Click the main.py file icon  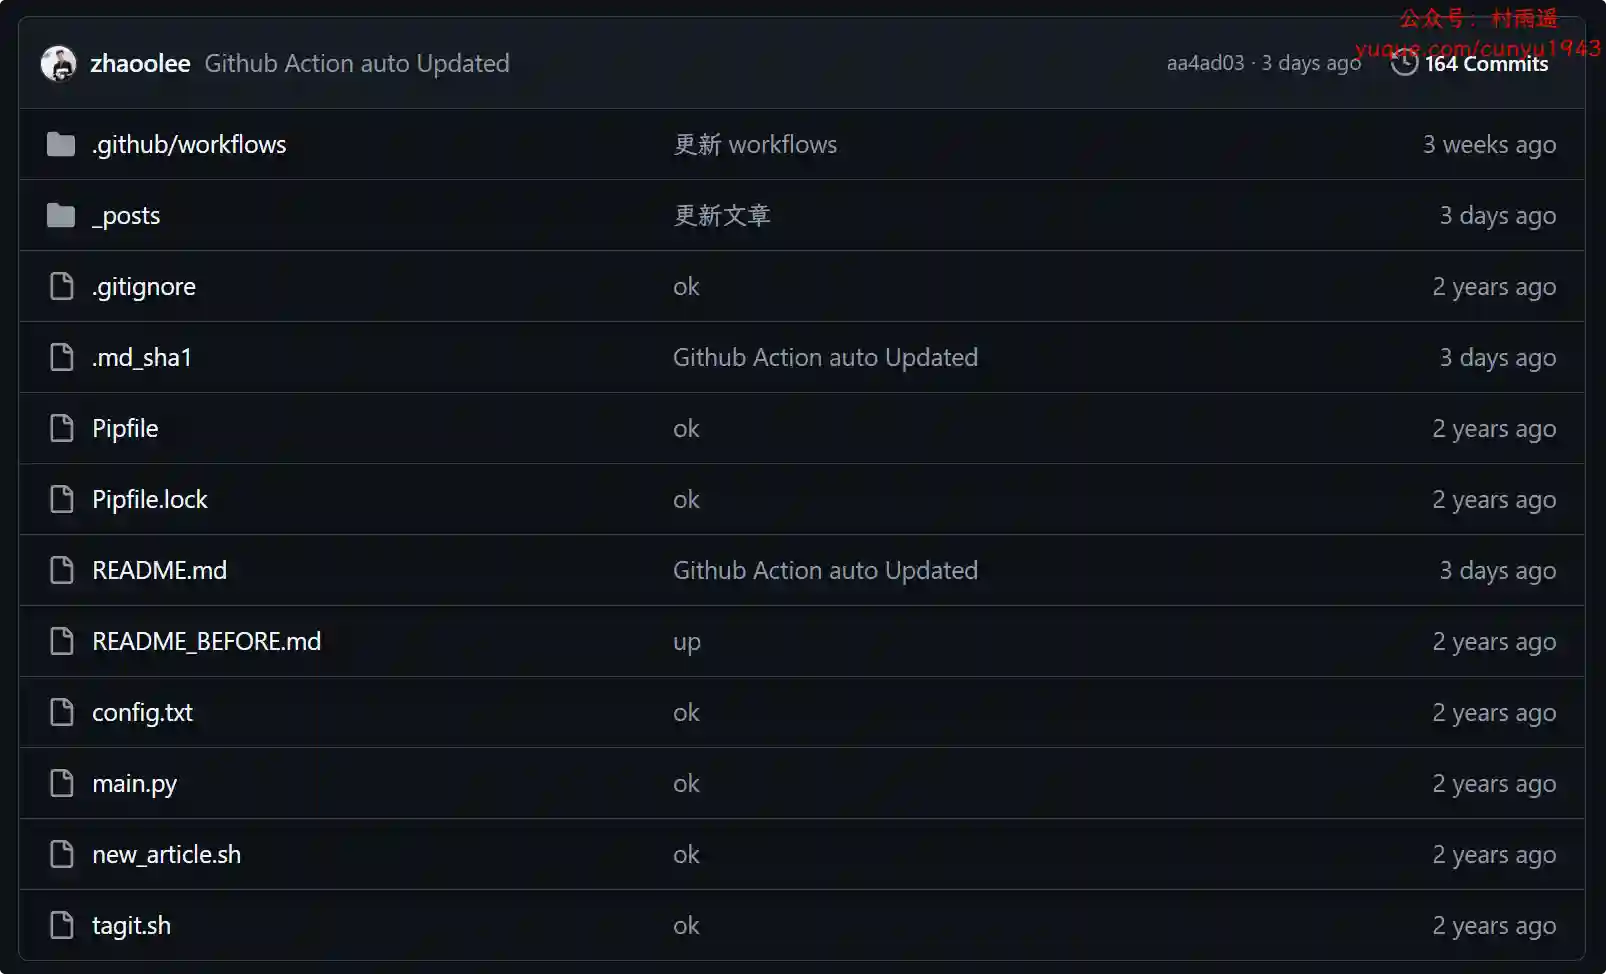[x=61, y=783]
